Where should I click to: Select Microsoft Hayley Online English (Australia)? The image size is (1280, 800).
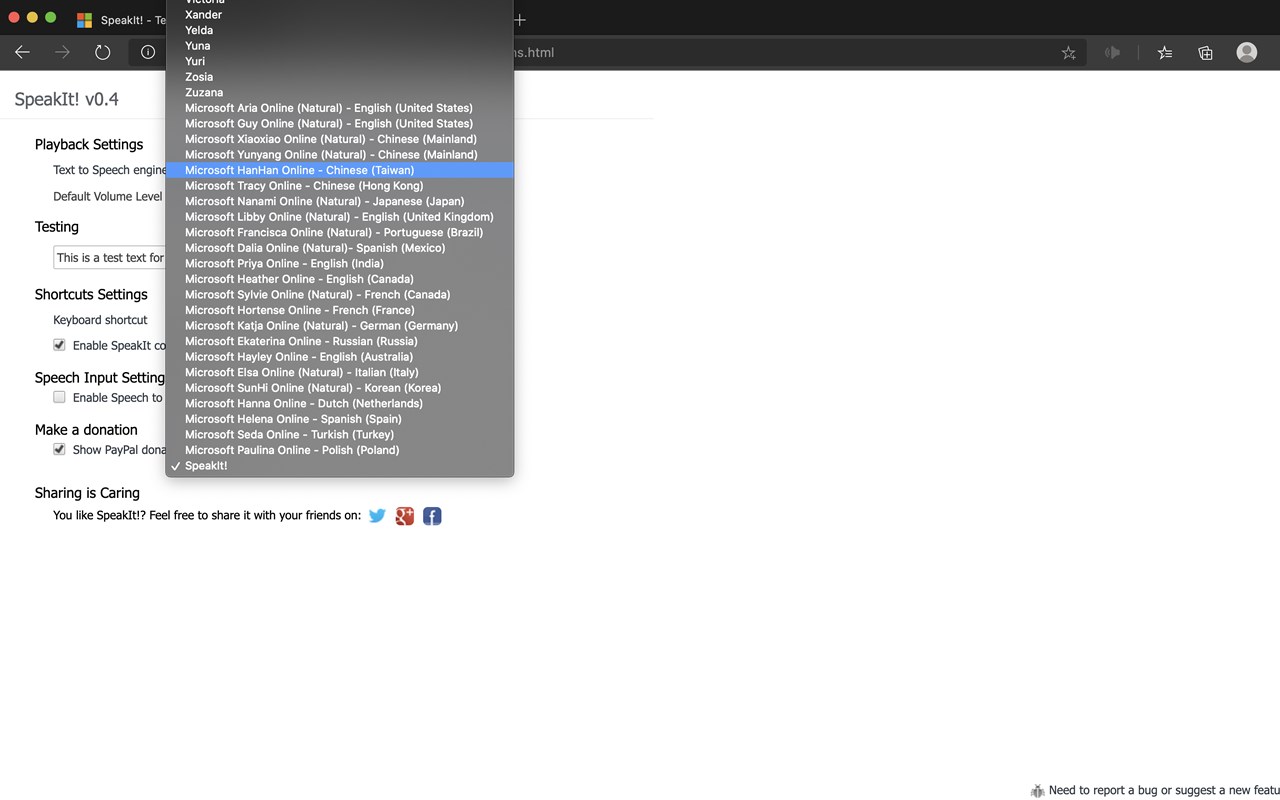340,356
